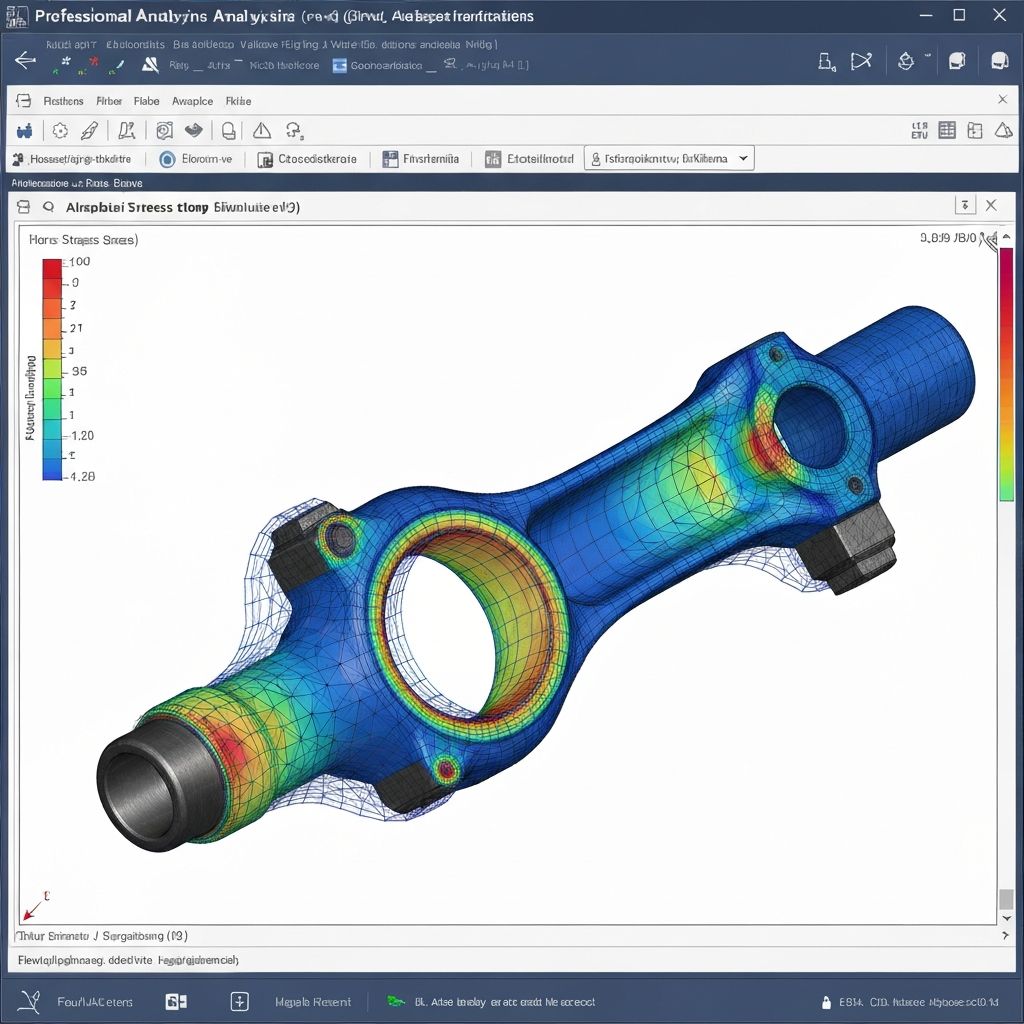Click the back arrow at top left
The height and width of the screenshot is (1024, 1024).
(25, 61)
